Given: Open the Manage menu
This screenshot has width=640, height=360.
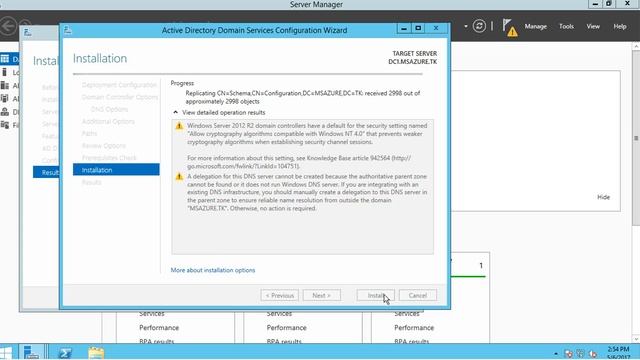Looking at the screenshot, I should click(x=536, y=26).
